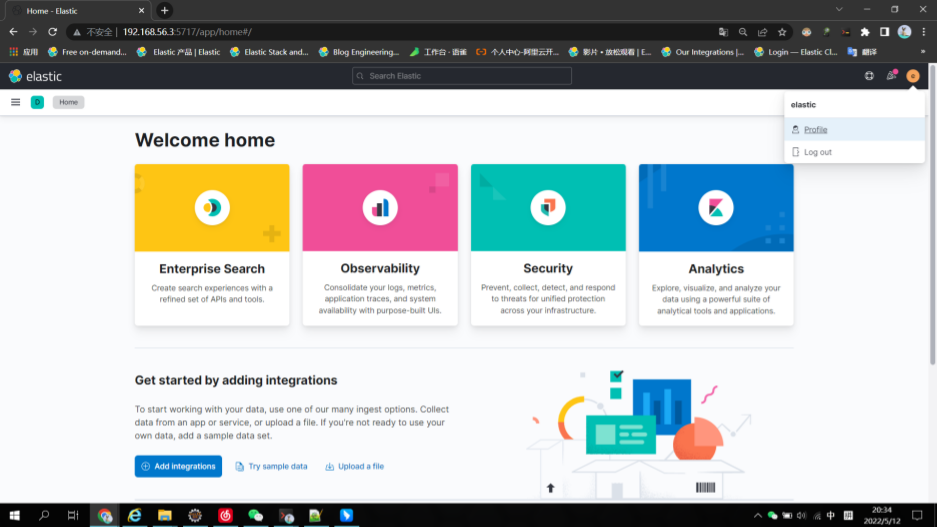Open the newsfeed notifications icon
Viewport: 937px width, 527px height.
891,75
